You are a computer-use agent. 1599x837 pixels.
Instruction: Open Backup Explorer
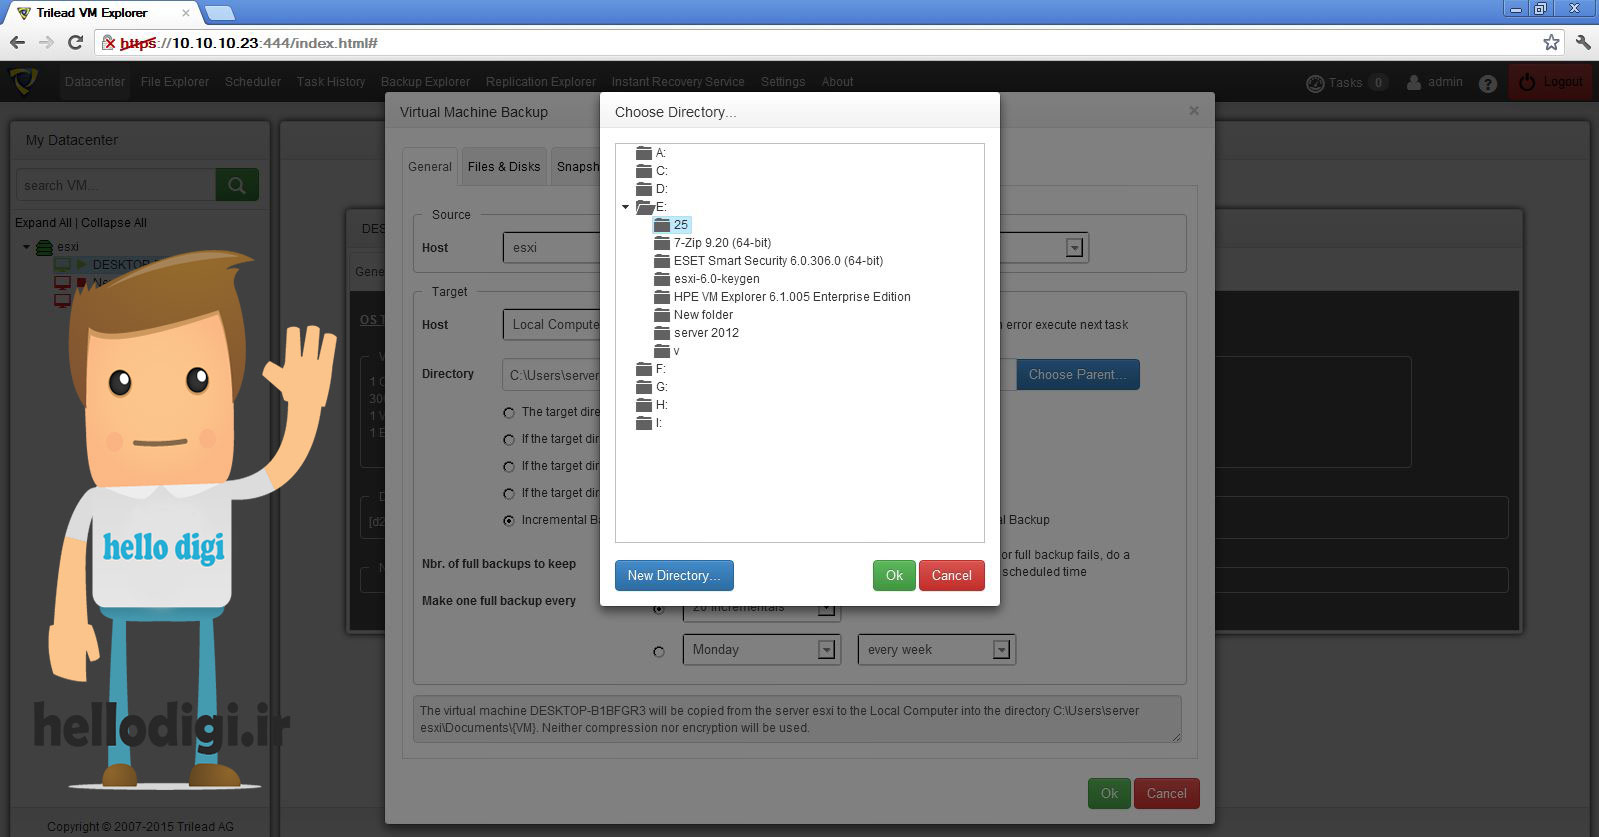[x=425, y=82]
